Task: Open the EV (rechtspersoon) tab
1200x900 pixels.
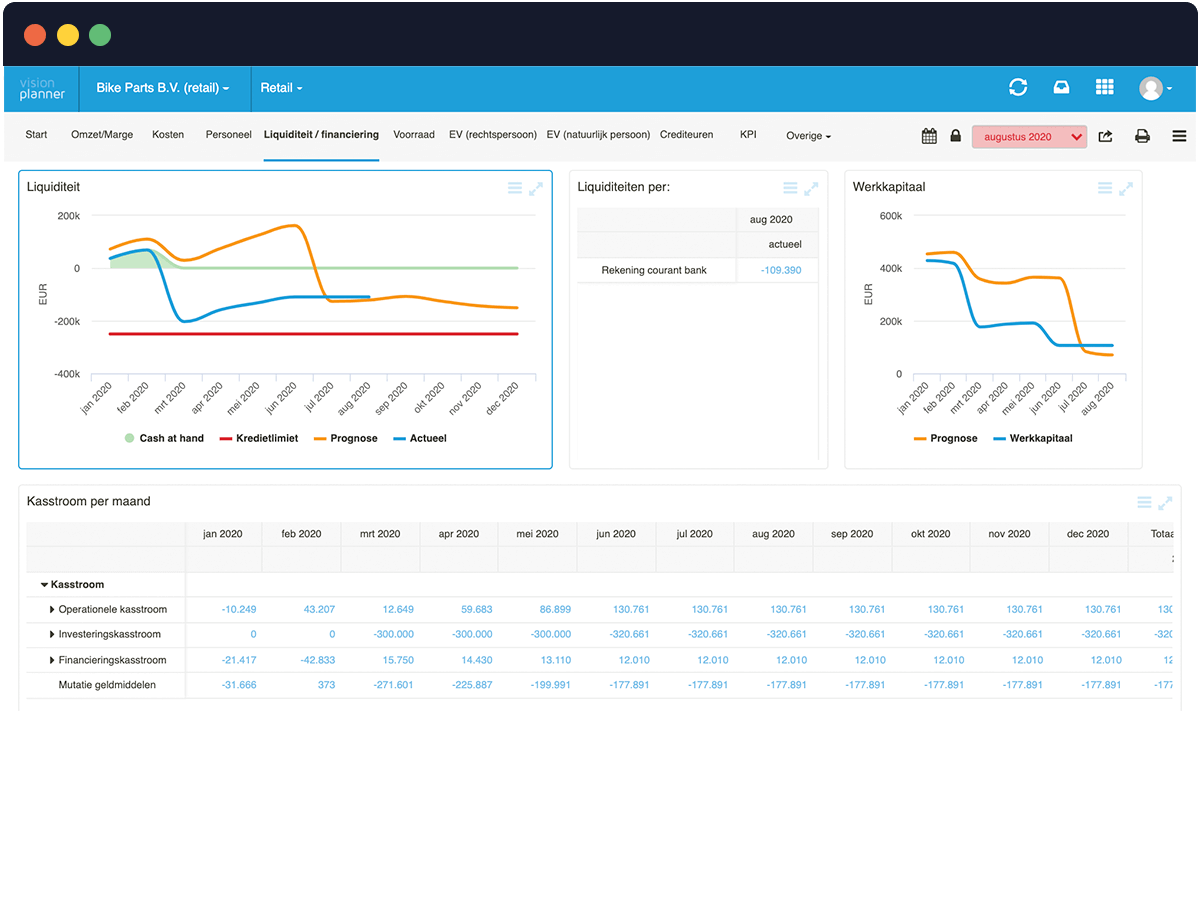Action: 493,135
